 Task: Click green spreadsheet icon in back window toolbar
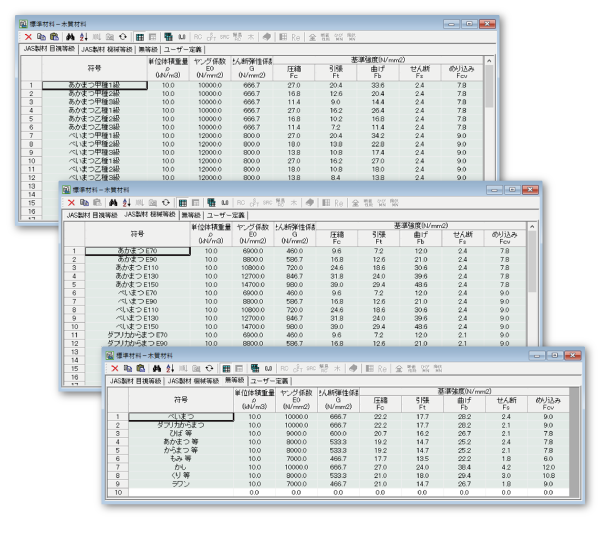(x=168, y=37)
